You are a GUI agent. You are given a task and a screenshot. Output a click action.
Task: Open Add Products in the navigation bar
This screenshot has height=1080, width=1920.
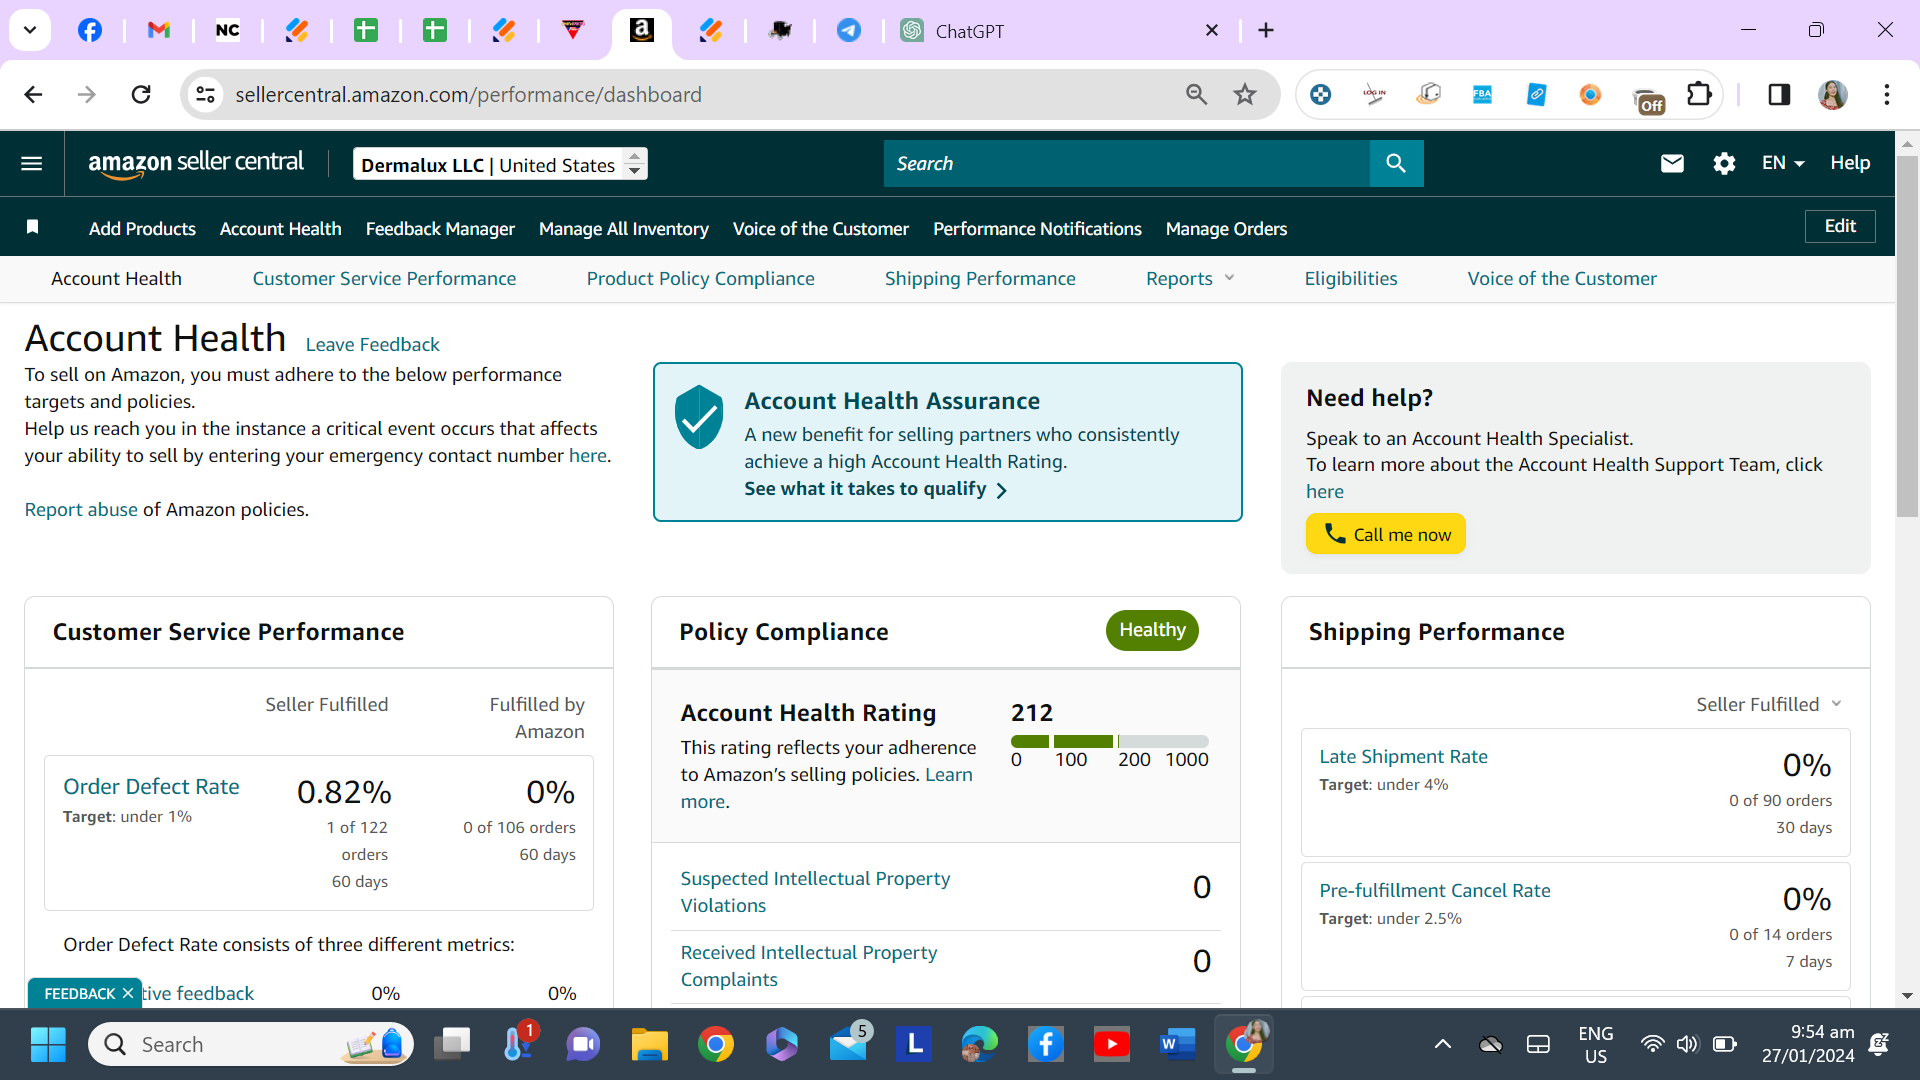click(x=142, y=228)
